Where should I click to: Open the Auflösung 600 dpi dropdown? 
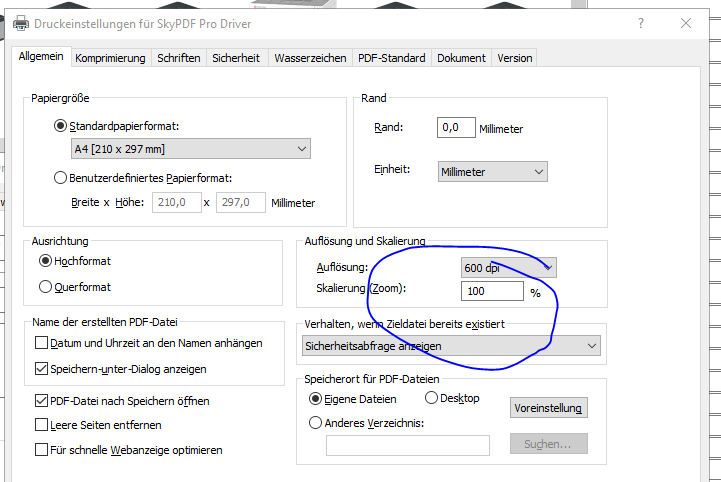[x=509, y=267]
